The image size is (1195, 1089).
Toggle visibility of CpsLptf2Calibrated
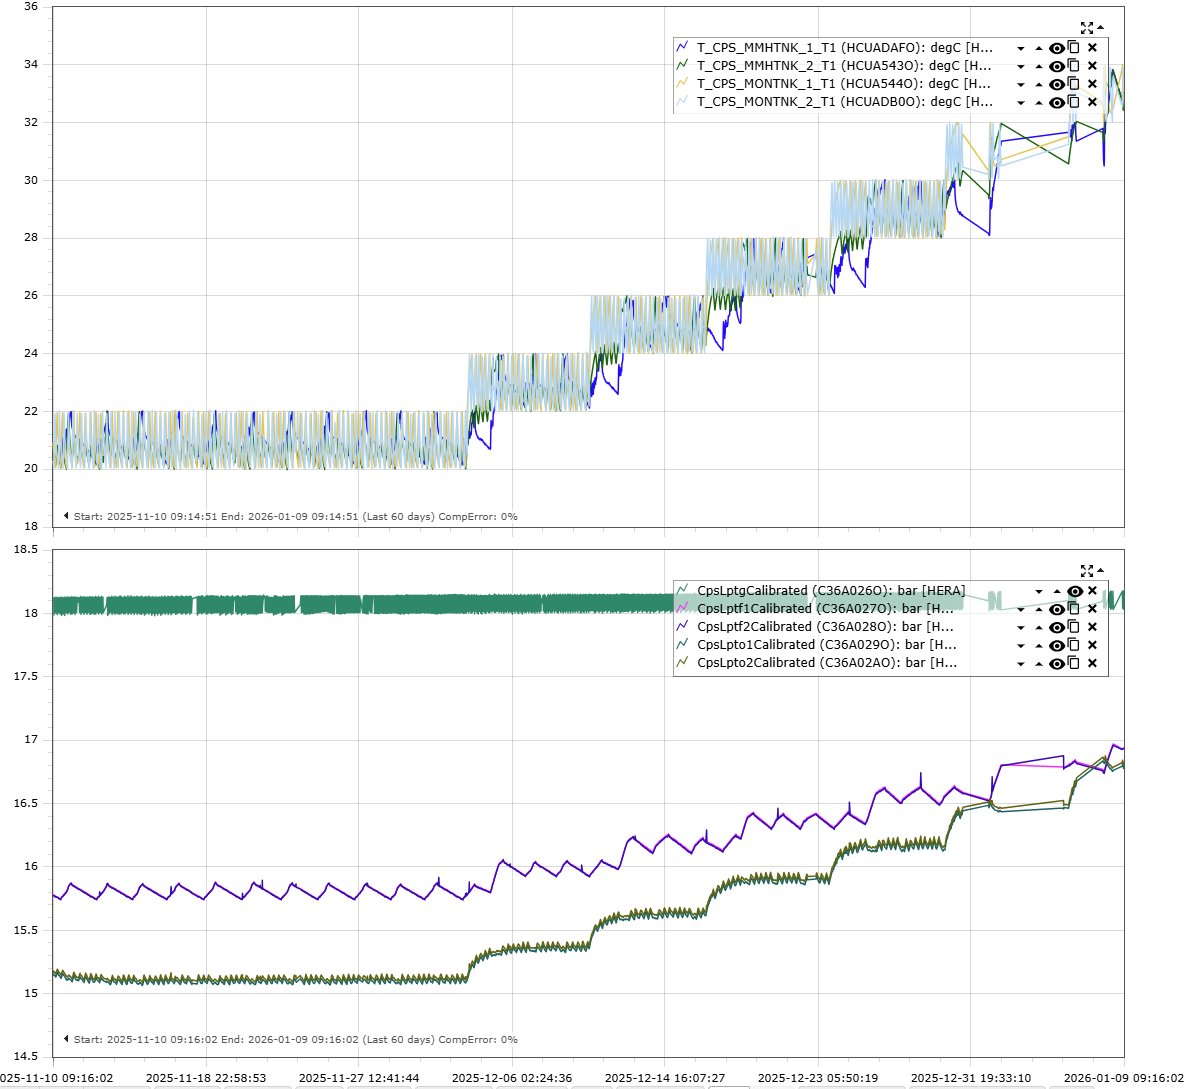click(1056, 628)
